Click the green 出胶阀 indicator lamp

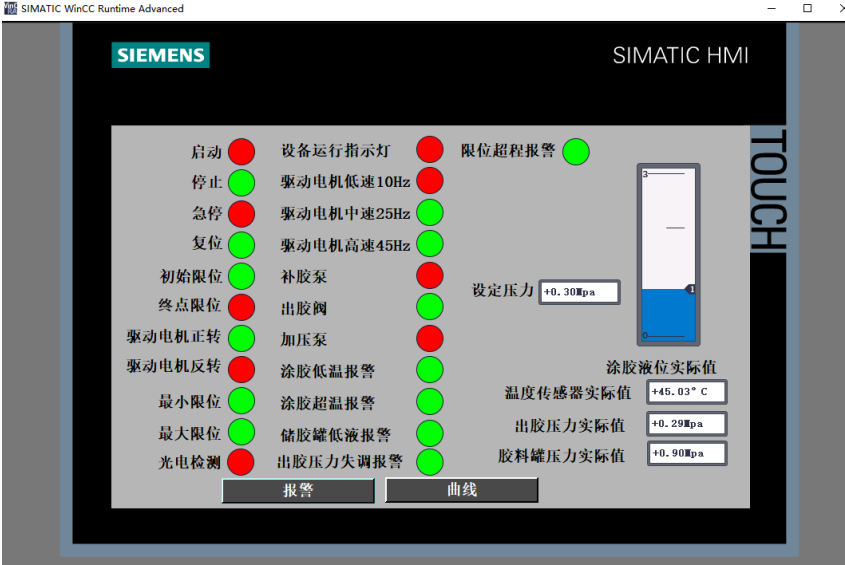pos(430,307)
